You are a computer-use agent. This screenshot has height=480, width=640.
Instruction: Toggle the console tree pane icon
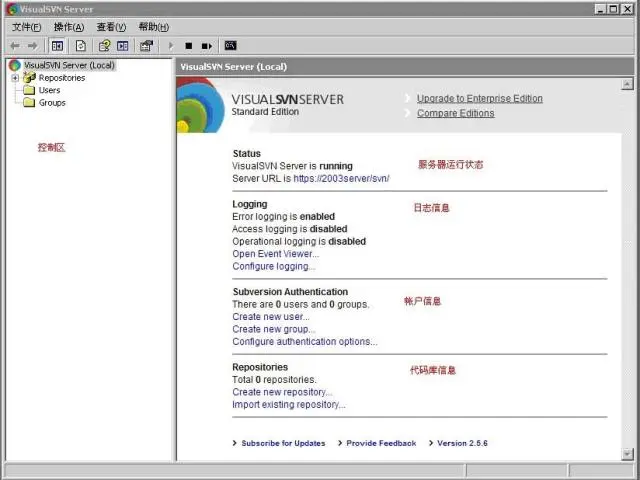[x=57, y=46]
